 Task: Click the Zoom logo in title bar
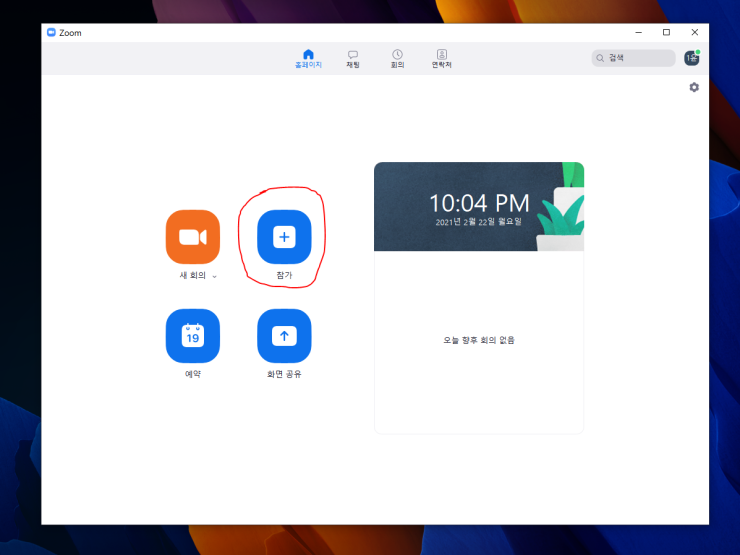coord(51,32)
